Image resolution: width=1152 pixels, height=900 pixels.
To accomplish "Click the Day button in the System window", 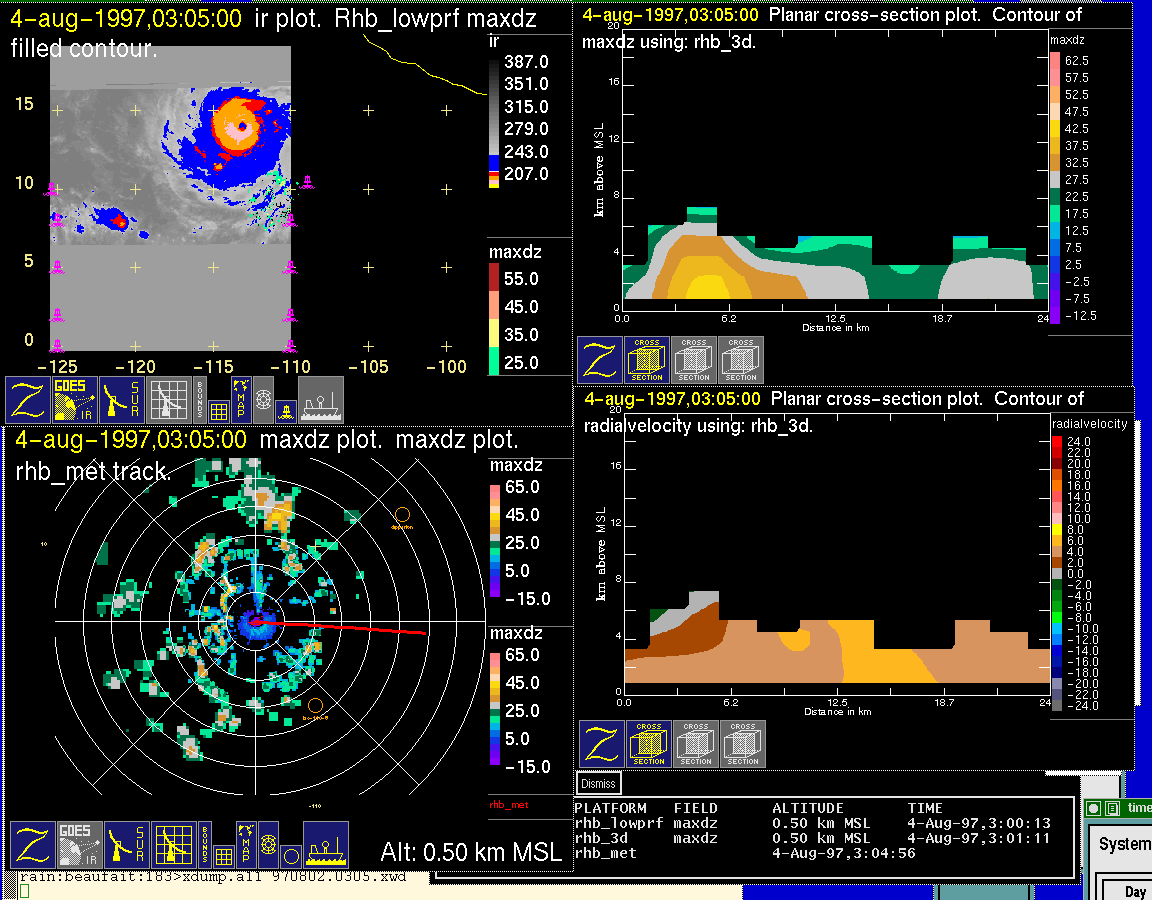I will pyautogui.click(x=1135, y=891).
